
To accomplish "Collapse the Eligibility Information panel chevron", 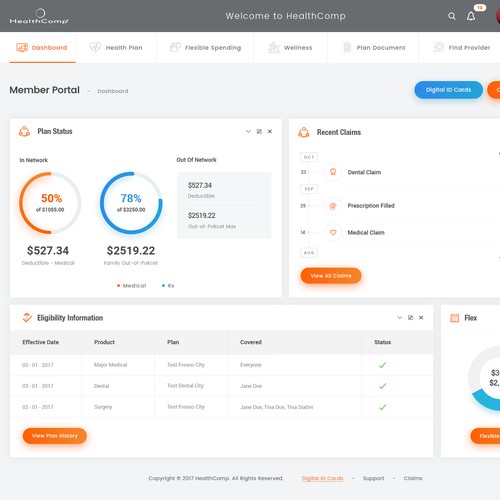I will (x=399, y=318).
